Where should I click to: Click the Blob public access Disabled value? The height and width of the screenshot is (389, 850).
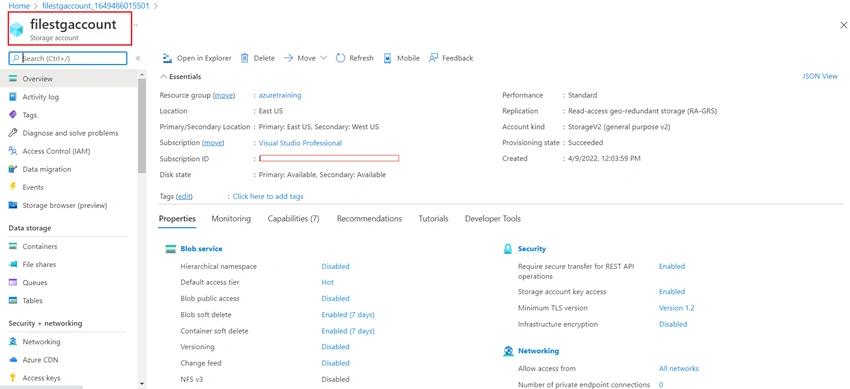pos(335,299)
